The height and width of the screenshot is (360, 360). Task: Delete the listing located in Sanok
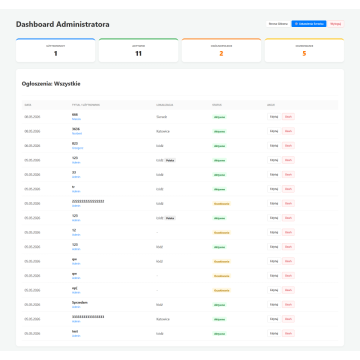pyautogui.click(x=288, y=117)
